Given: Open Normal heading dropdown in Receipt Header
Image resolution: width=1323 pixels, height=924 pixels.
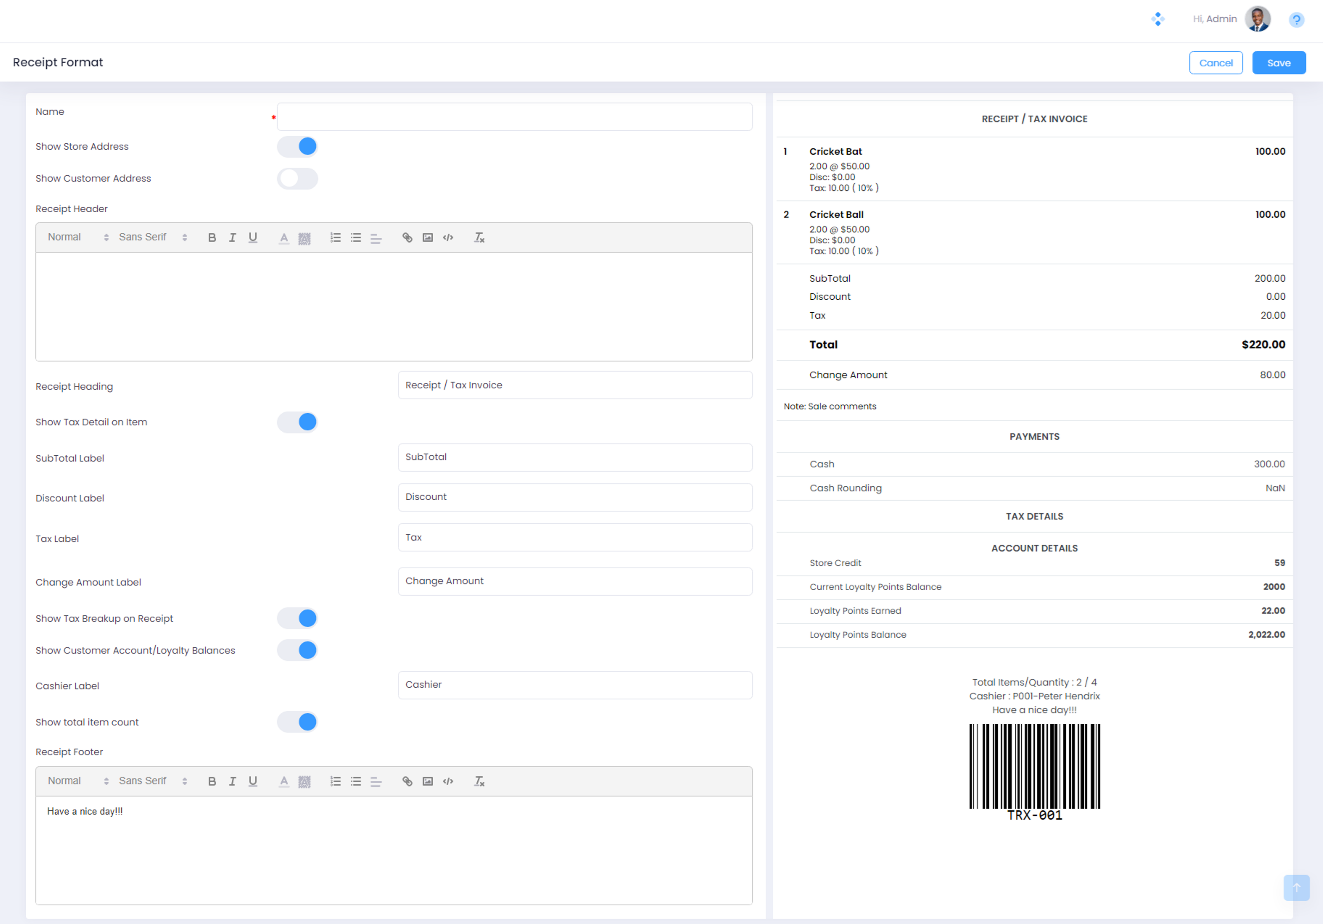Looking at the screenshot, I should (78, 238).
